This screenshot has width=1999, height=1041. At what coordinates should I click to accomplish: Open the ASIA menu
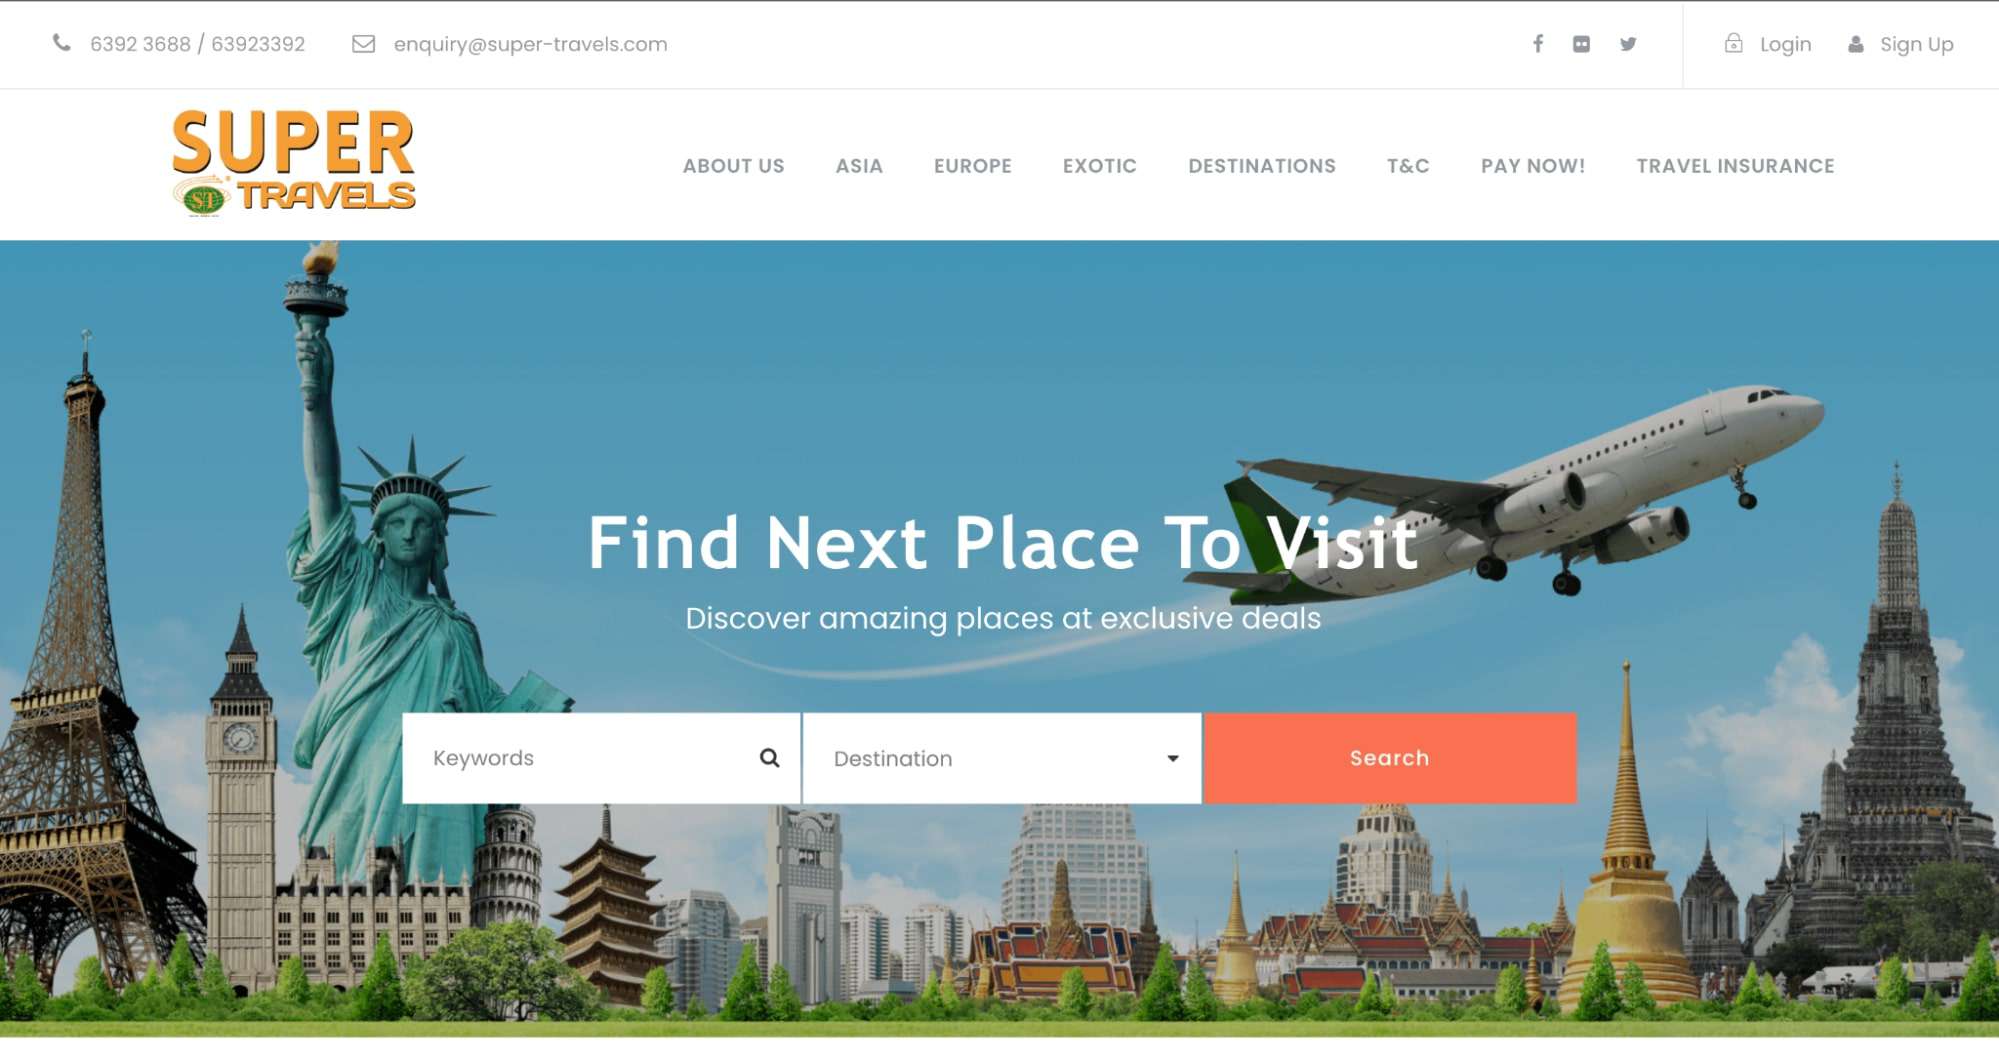pos(859,166)
